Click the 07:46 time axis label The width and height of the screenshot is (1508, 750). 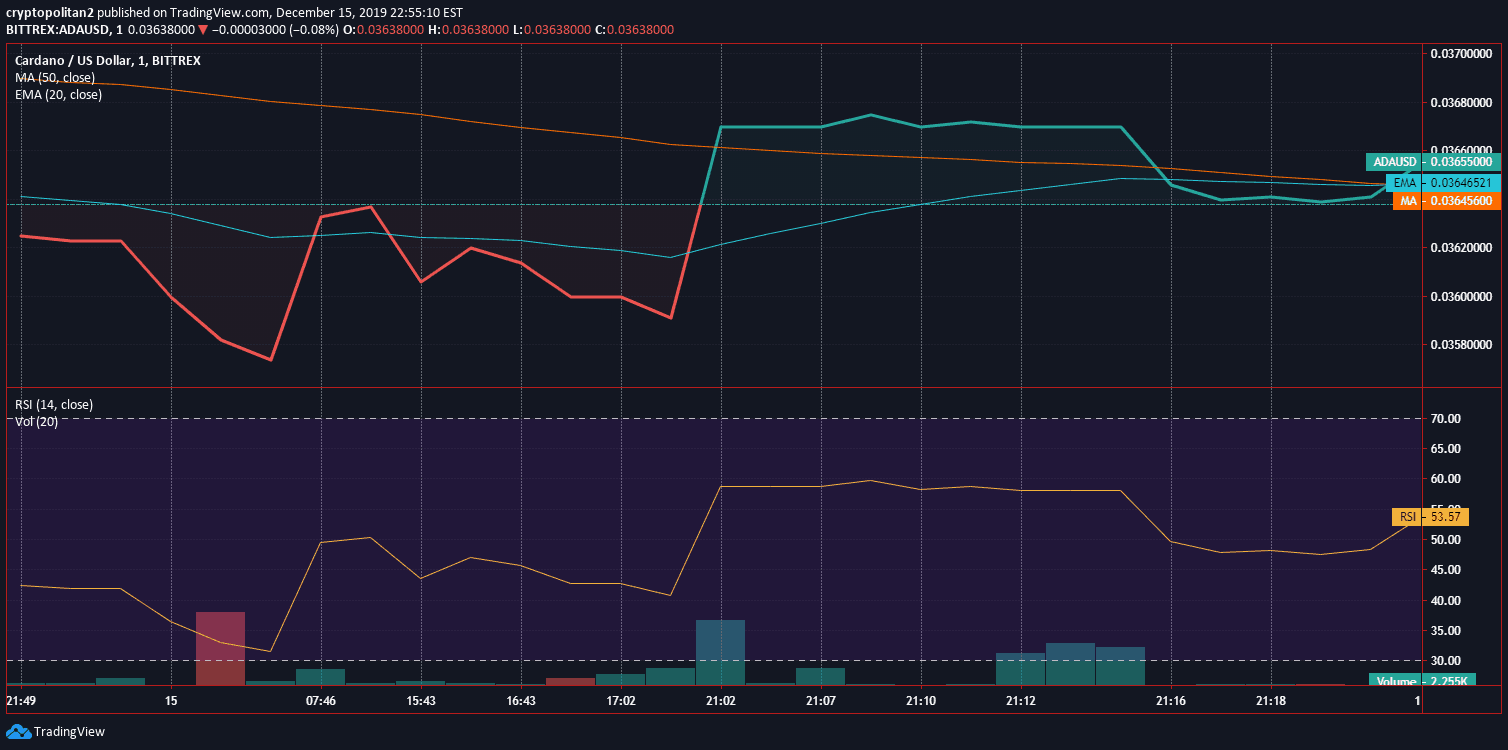tap(321, 701)
